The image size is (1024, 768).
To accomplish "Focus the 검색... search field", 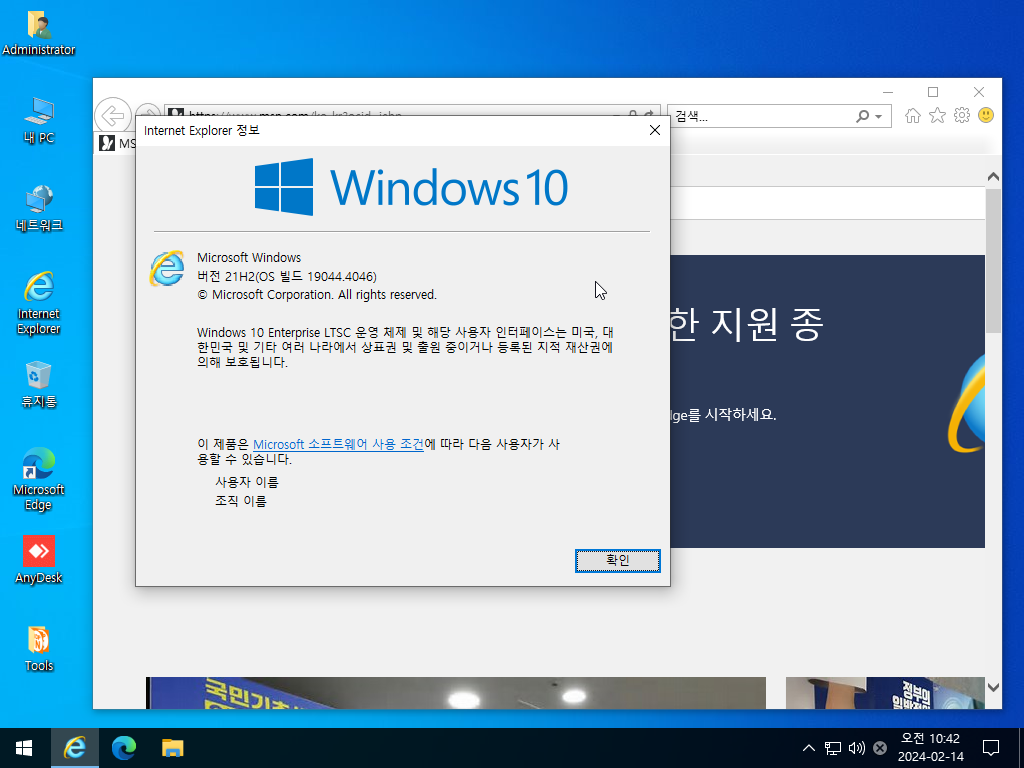I will tap(761, 116).
